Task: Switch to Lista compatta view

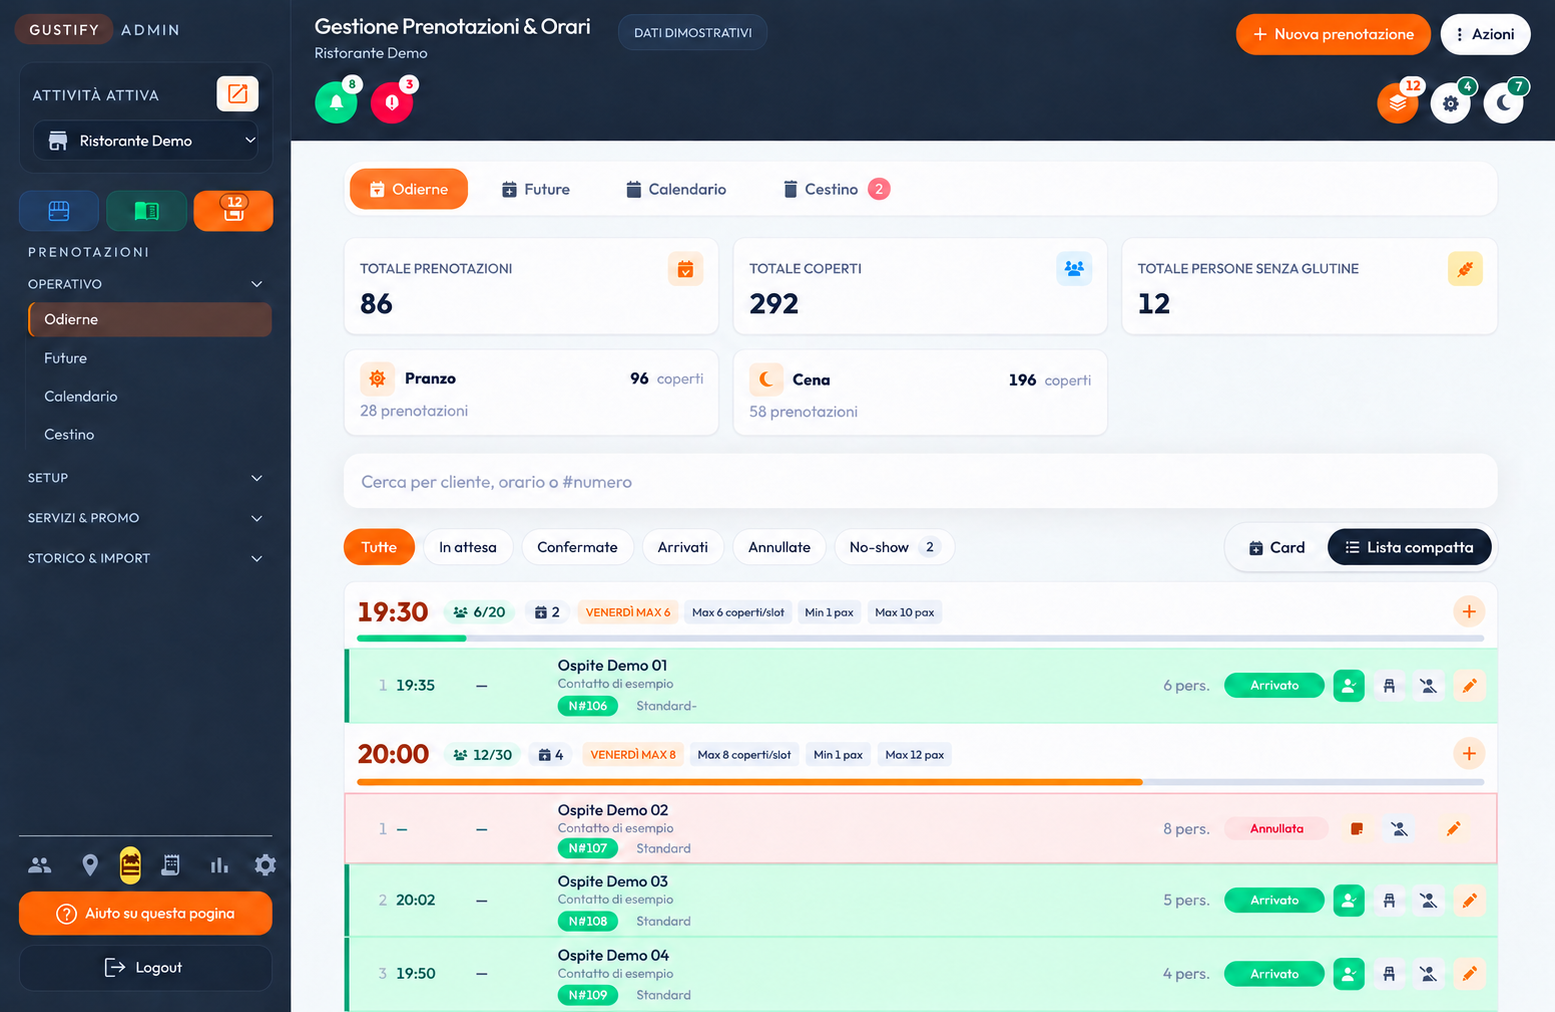Action: 1409,548
